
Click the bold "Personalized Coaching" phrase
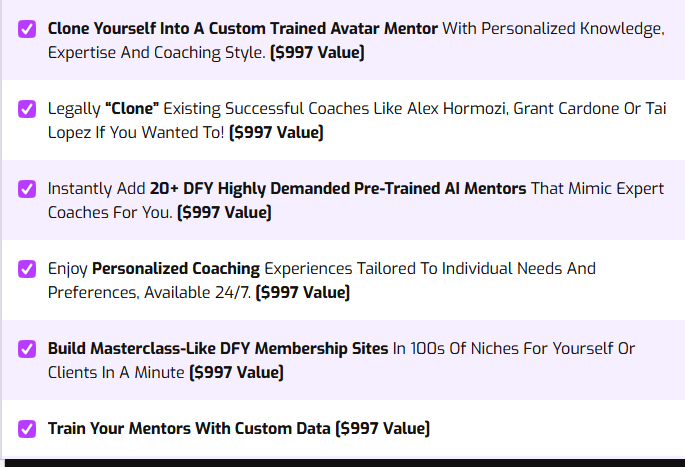click(x=176, y=268)
